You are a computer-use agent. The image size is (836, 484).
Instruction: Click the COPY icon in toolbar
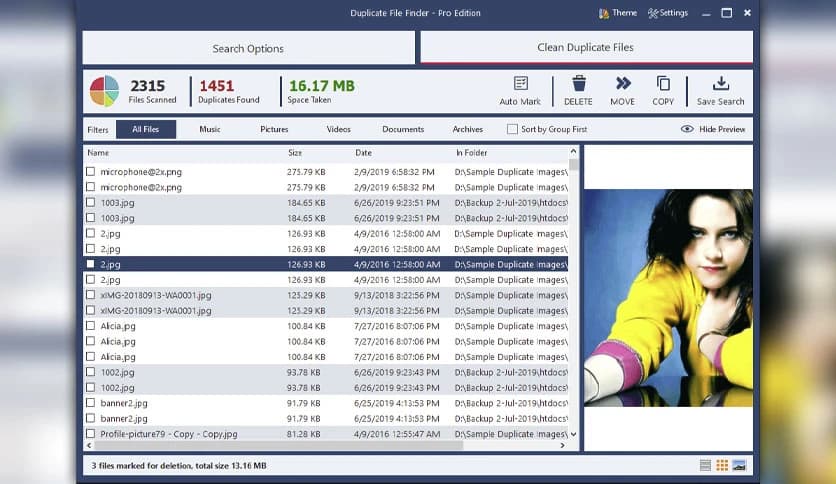663,84
